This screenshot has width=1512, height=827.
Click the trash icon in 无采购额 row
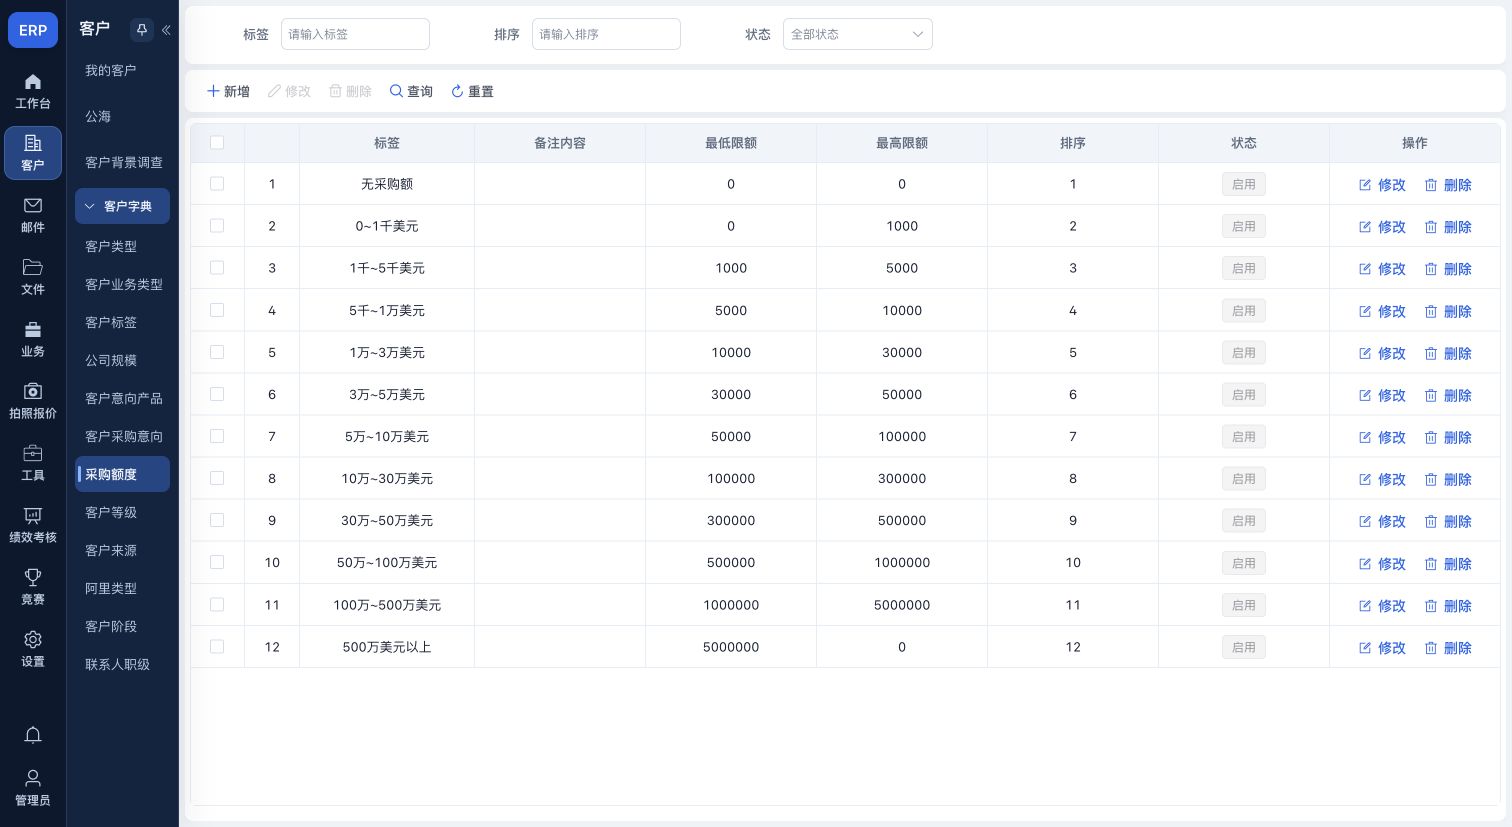[x=1430, y=185]
